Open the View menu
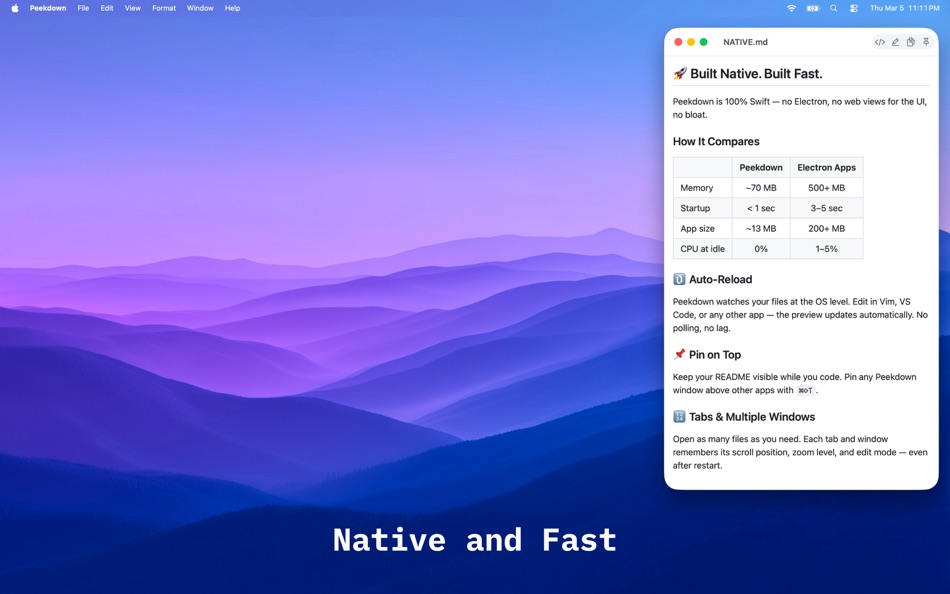The width and height of the screenshot is (950, 594). [133, 8]
